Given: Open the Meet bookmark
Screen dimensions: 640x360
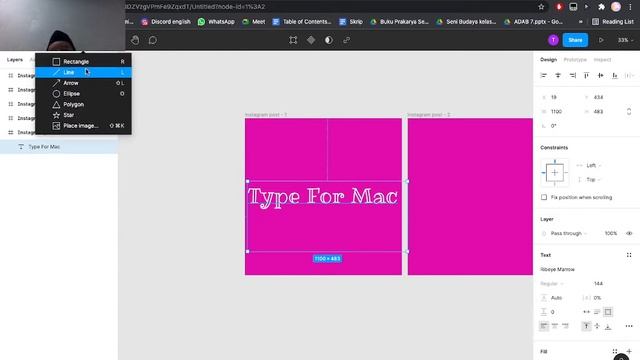Looking at the screenshot, I should (x=253, y=22).
